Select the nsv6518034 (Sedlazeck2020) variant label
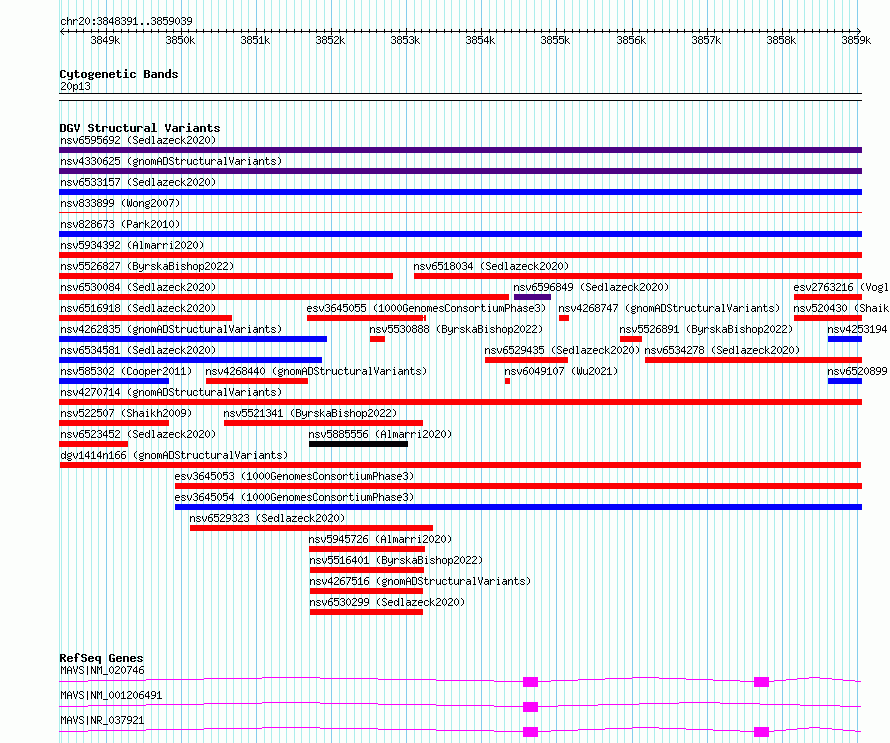The width and height of the screenshot is (890, 743). click(x=491, y=266)
